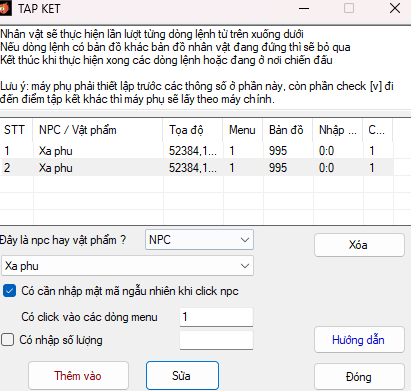Sort by the STT column header
This screenshot has height=391, width=411.
[x=16, y=130]
